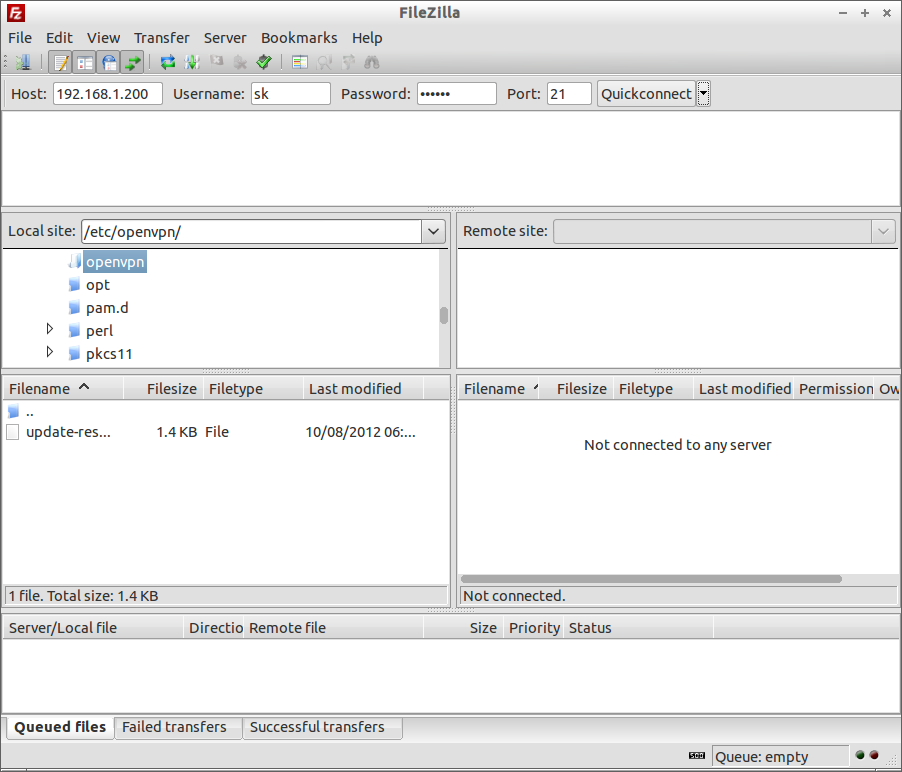Screen dimensions: 902x772
Task: Click the green activity indicator light
Action: pyautogui.click(x=860, y=755)
